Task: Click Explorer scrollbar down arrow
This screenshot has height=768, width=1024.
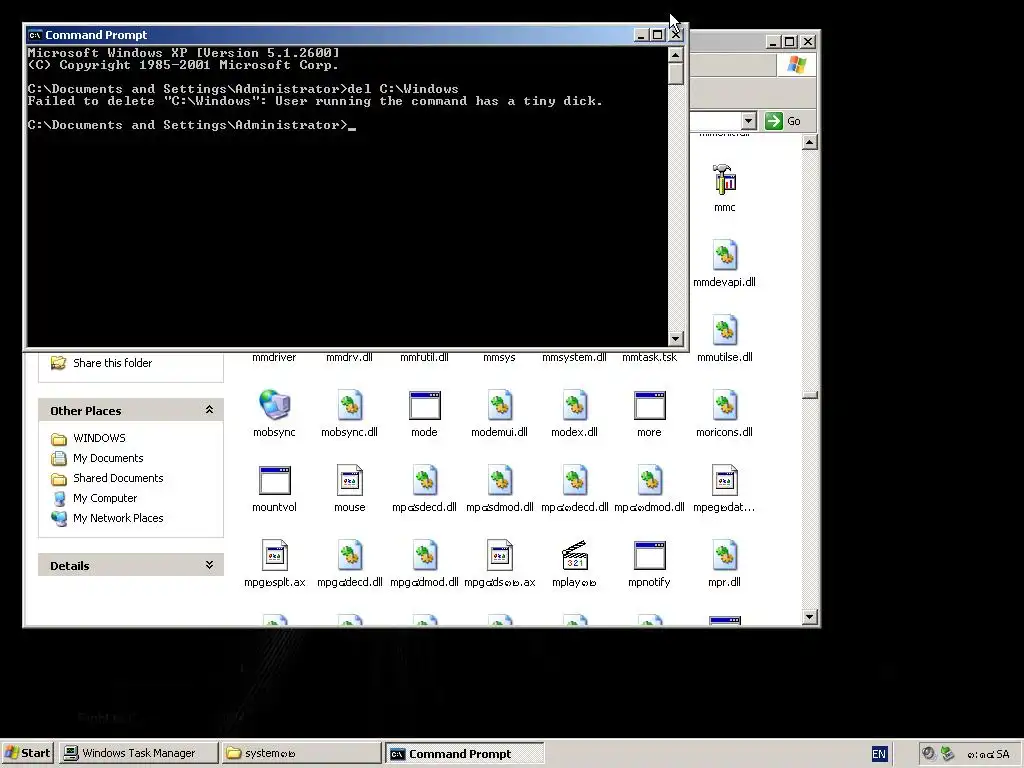Action: pyautogui.click(x=809, y=617)
